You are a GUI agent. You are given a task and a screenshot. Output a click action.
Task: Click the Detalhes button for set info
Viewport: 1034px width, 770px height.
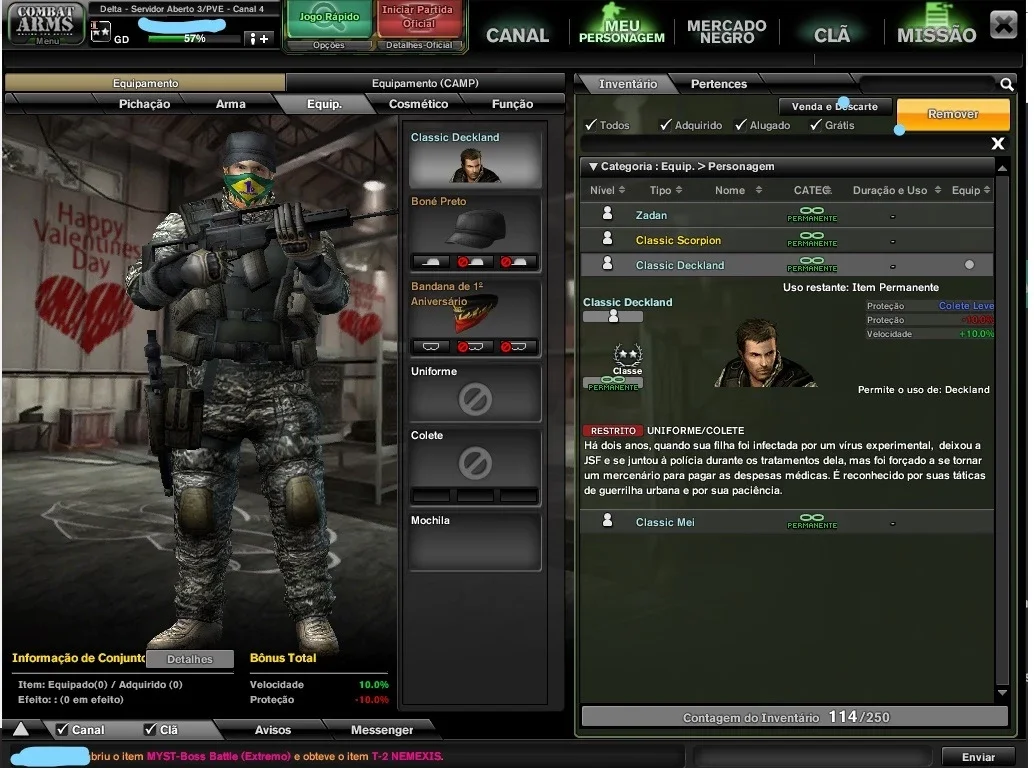click(190, 659)
